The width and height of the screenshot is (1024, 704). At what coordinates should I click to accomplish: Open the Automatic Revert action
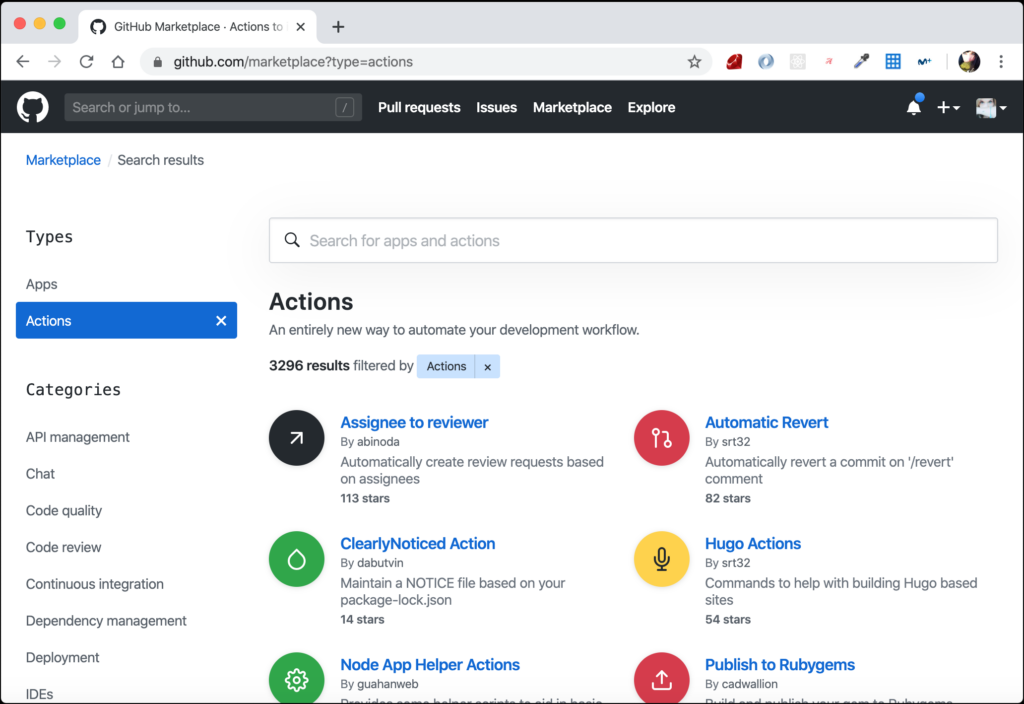tap(767, 423)
